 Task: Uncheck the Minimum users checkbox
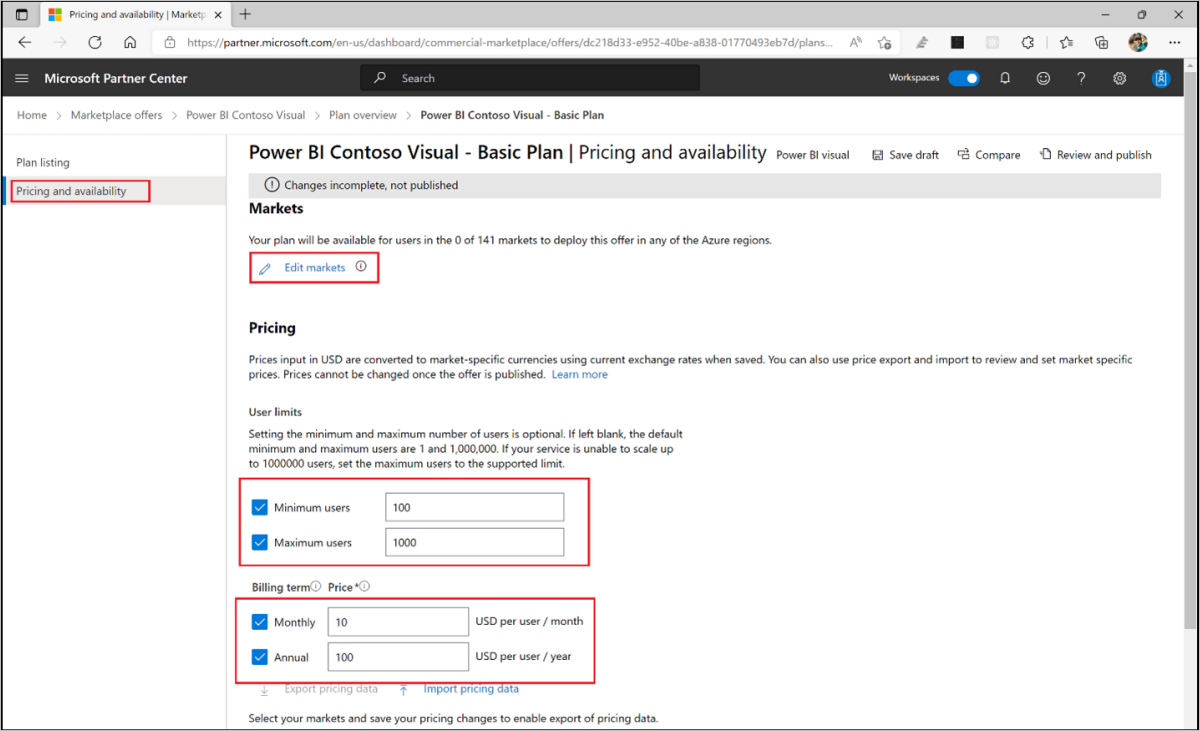(x=260, y=507)
